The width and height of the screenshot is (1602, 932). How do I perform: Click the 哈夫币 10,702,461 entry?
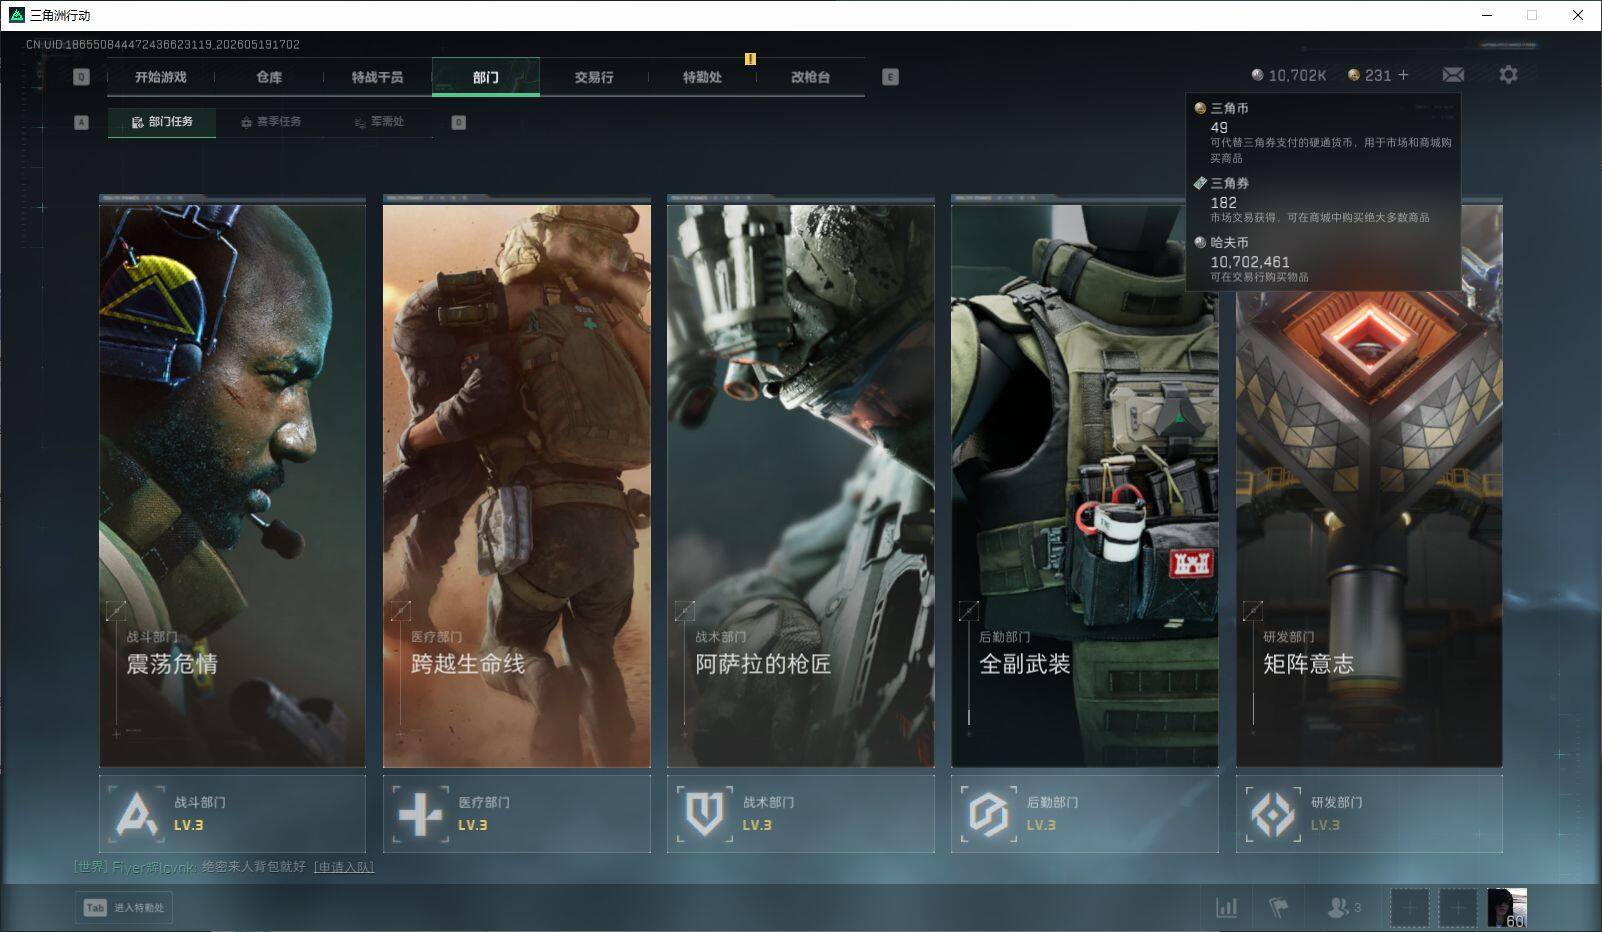click(1323, 259)
